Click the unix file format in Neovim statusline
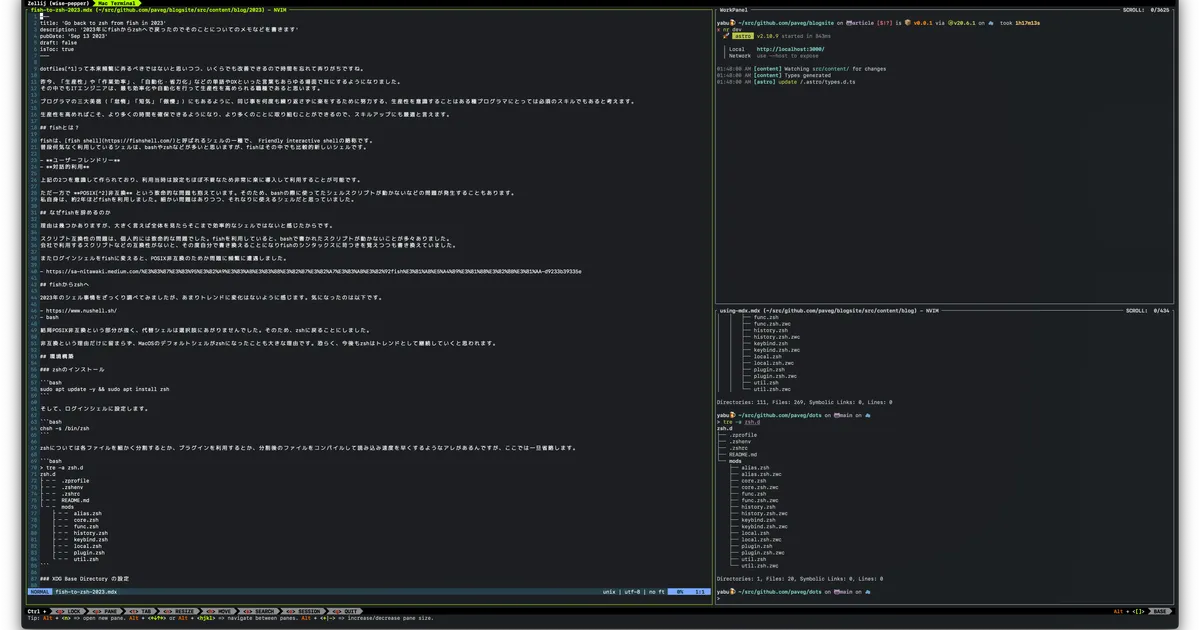Screen dimensions: 1200x630 point(609,591)
